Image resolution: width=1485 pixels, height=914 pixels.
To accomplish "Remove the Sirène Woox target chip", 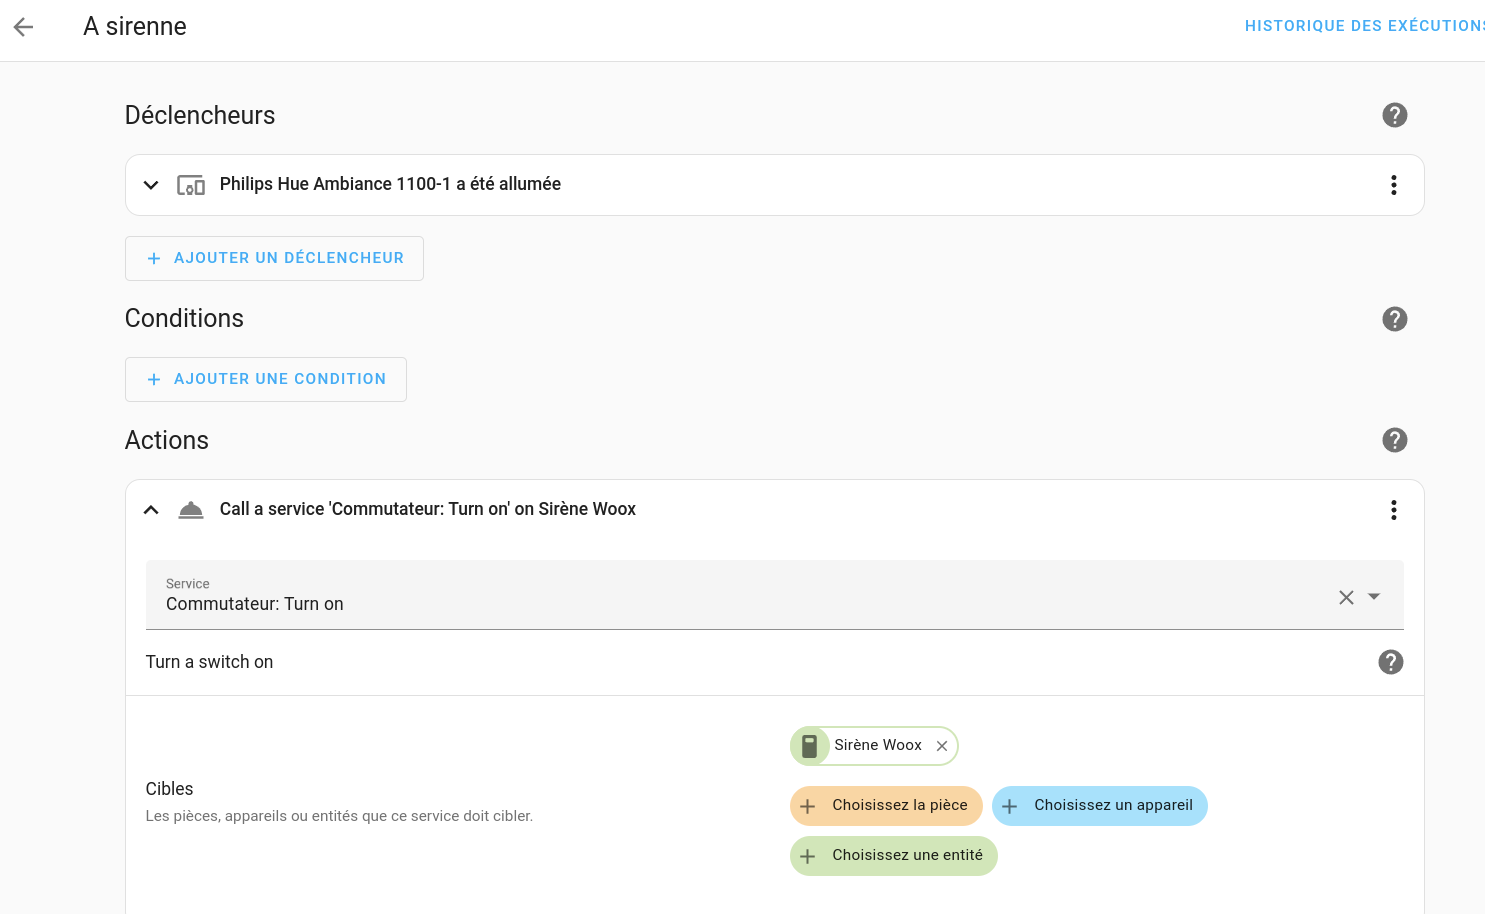I will click(x=941, y=746).
